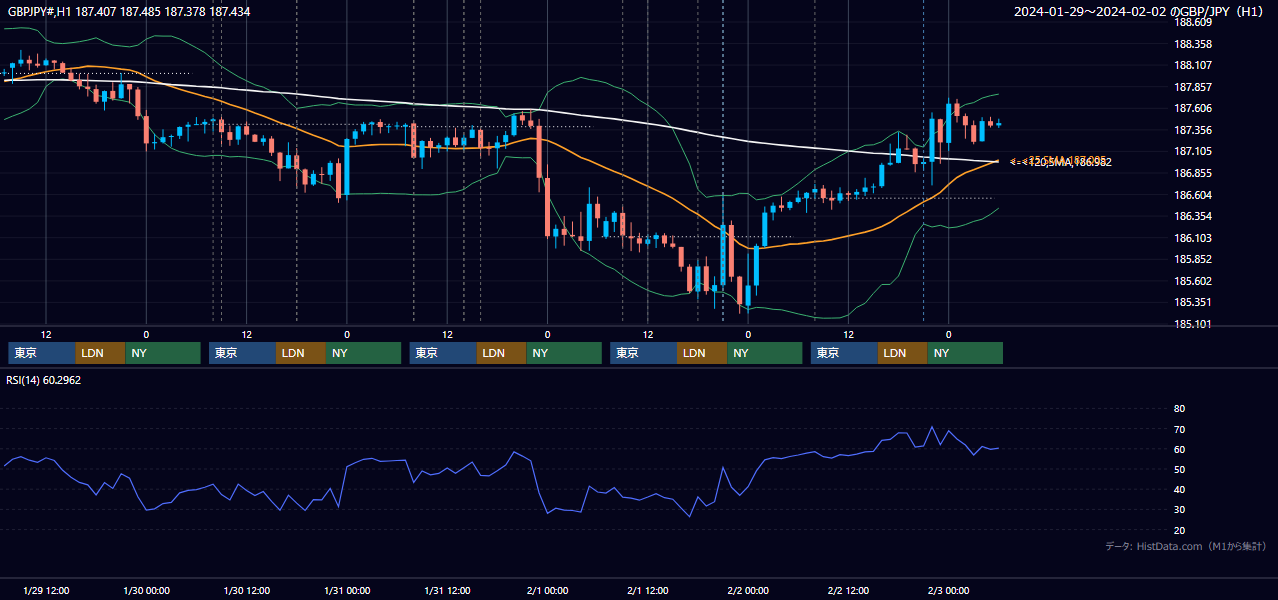Select the 187.606 price level label

pyautogui.click(x=1193, y=108)
